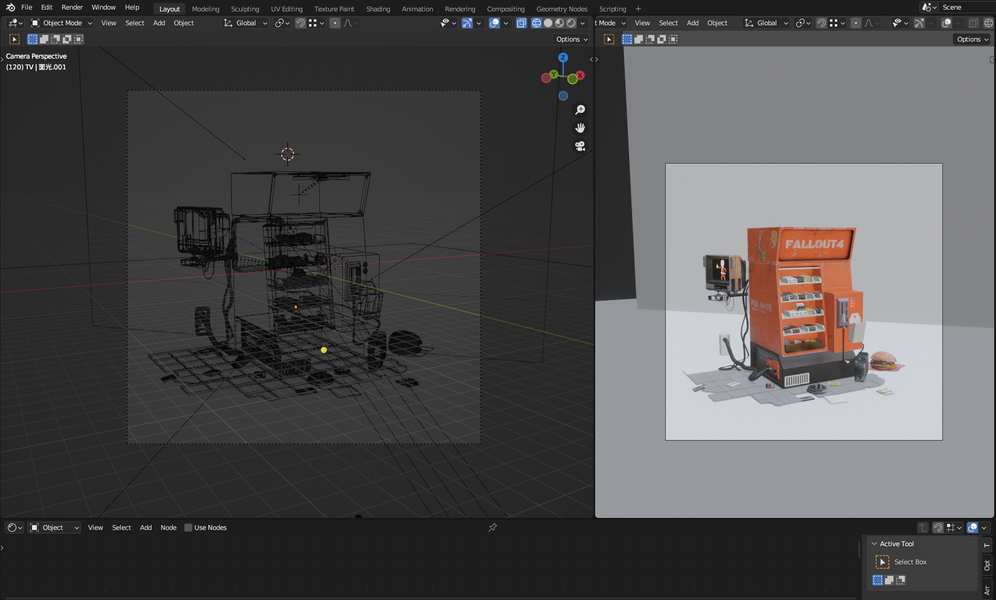Enable the Use Nodes checkbox
This screenshot has width=996, height=600.
(x=188, y=528)
